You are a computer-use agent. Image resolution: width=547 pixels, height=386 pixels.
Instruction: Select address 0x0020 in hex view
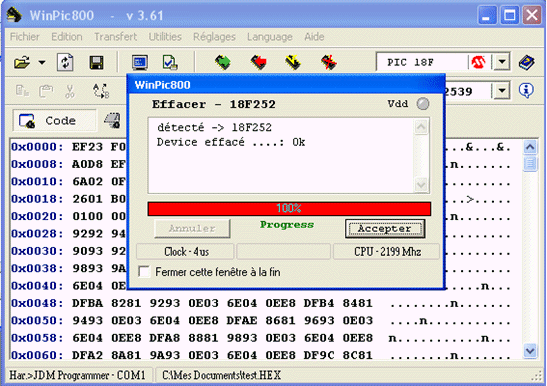(x=37, y=216)
